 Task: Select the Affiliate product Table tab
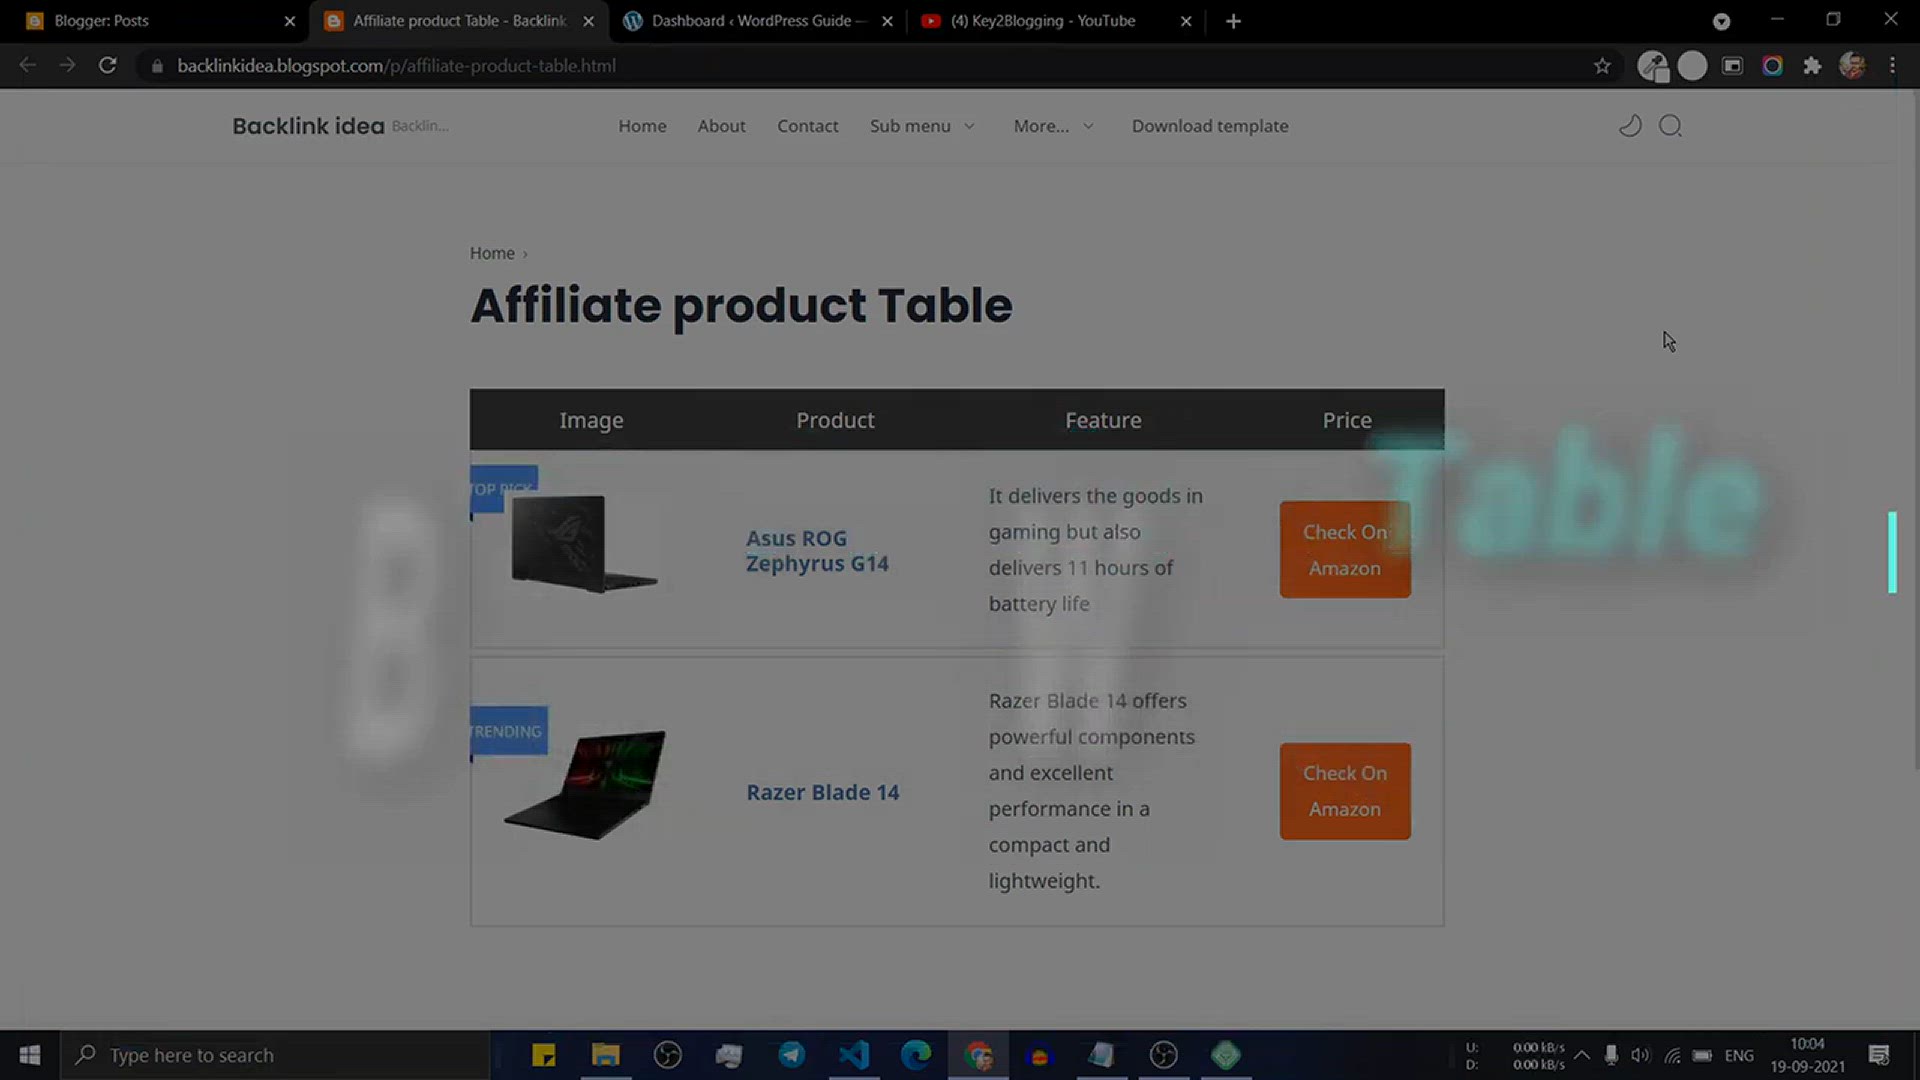[459, 21]
